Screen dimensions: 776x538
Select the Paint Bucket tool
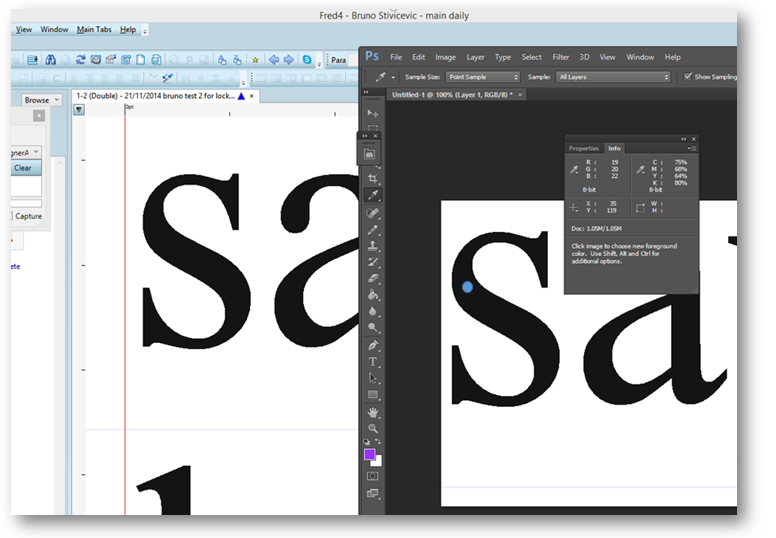coord(373,295)
